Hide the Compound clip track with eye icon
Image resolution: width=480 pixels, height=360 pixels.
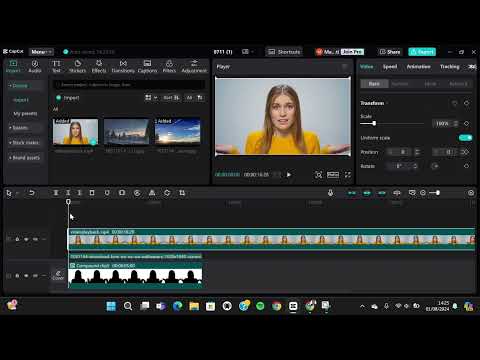26,276
